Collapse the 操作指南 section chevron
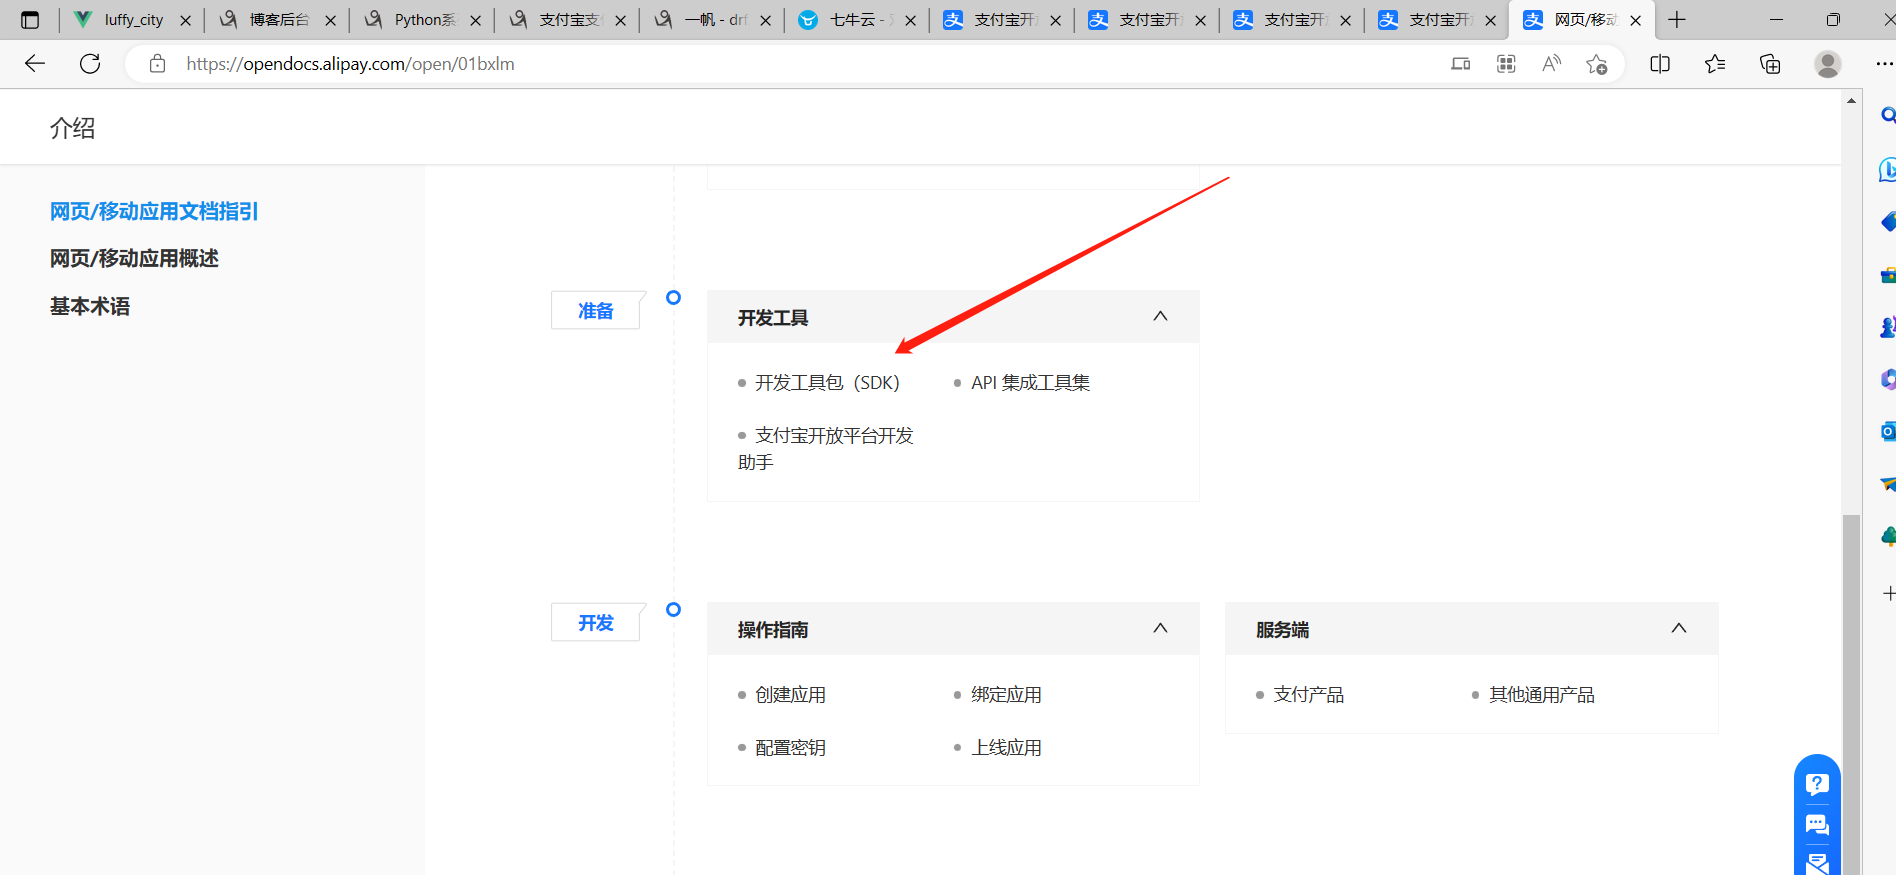1896x875 pixels. pos(1160,628)
